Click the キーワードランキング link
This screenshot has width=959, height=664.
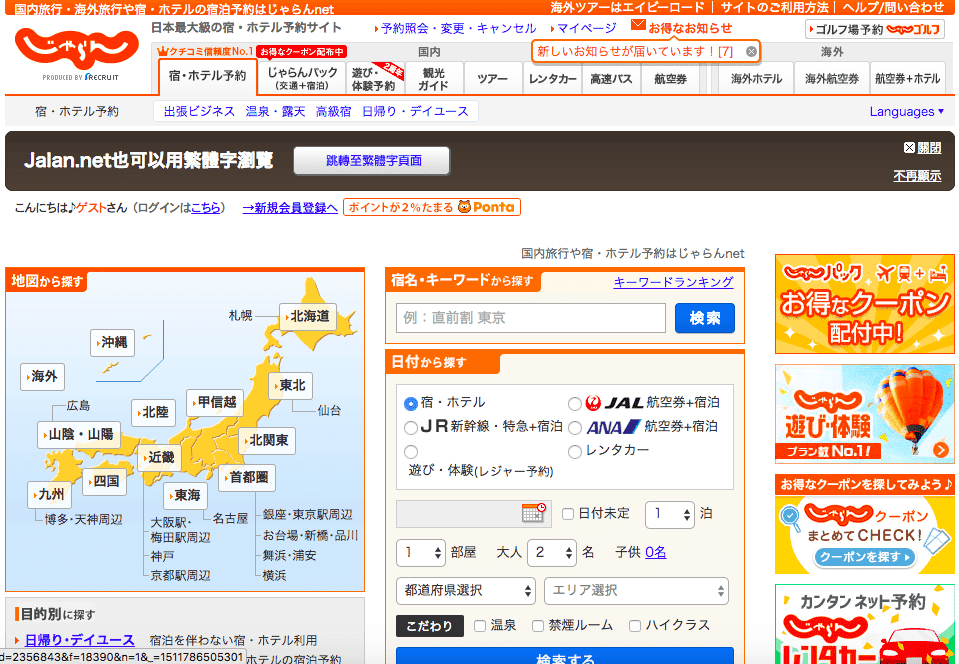673,282
